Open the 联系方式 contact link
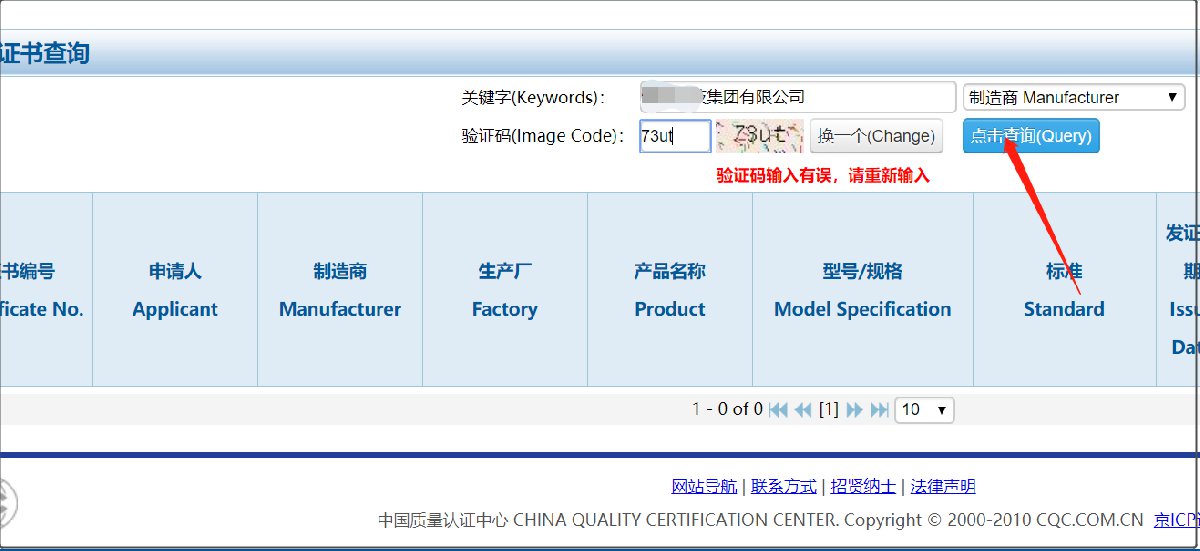Screen dimensions: 1200x551 (x=784, y=486)
